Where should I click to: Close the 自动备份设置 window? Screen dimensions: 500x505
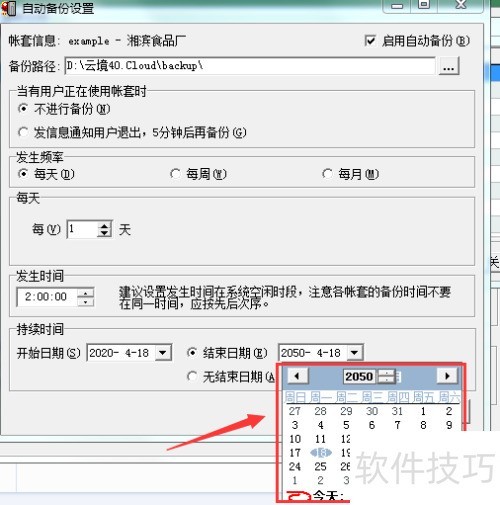461,5
